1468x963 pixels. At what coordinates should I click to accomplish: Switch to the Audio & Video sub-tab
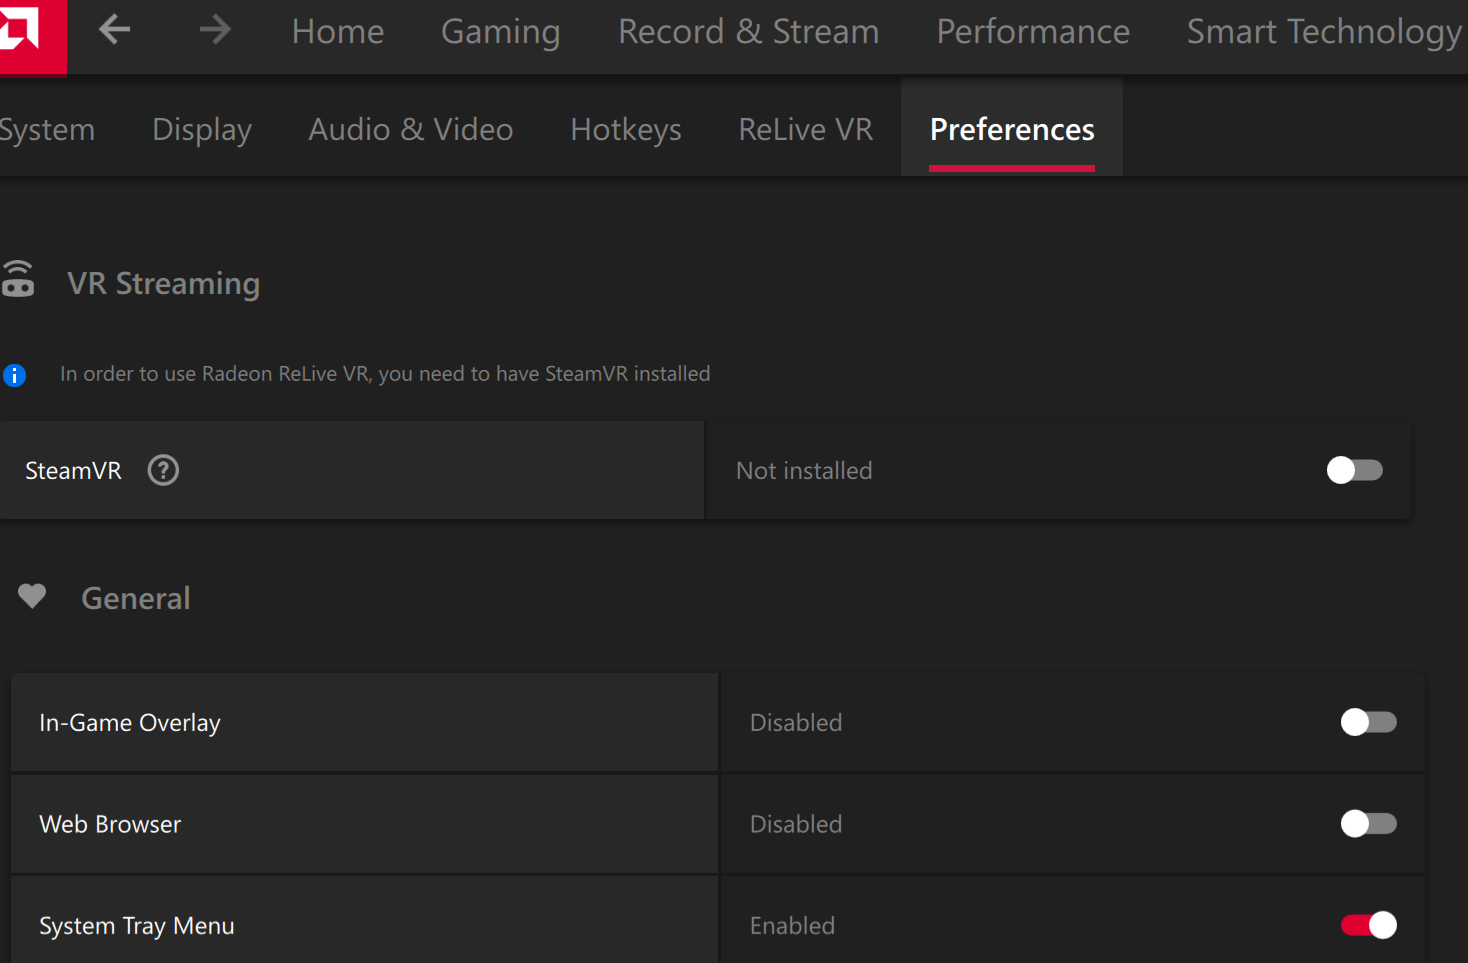[411, 130]
